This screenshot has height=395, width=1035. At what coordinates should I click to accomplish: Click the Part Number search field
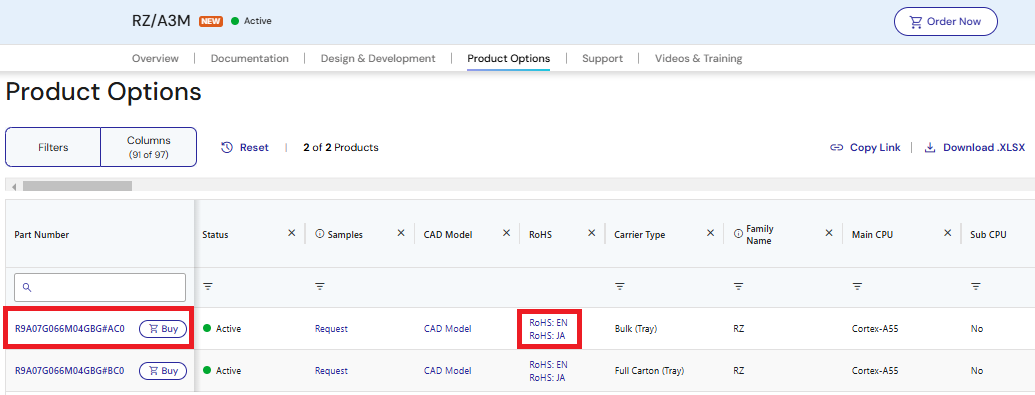100,287
